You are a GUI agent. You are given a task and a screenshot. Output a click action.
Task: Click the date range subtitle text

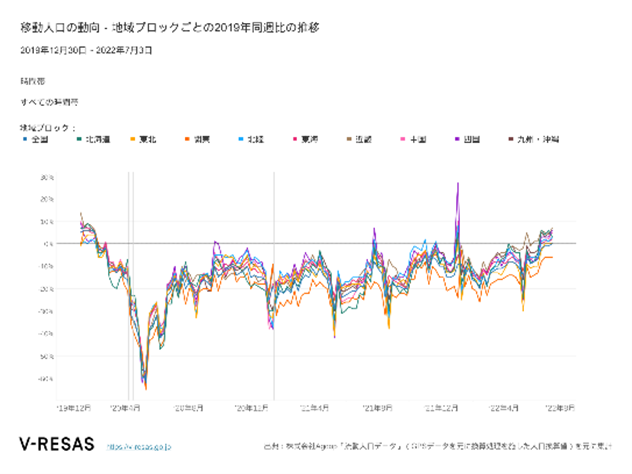86,48
